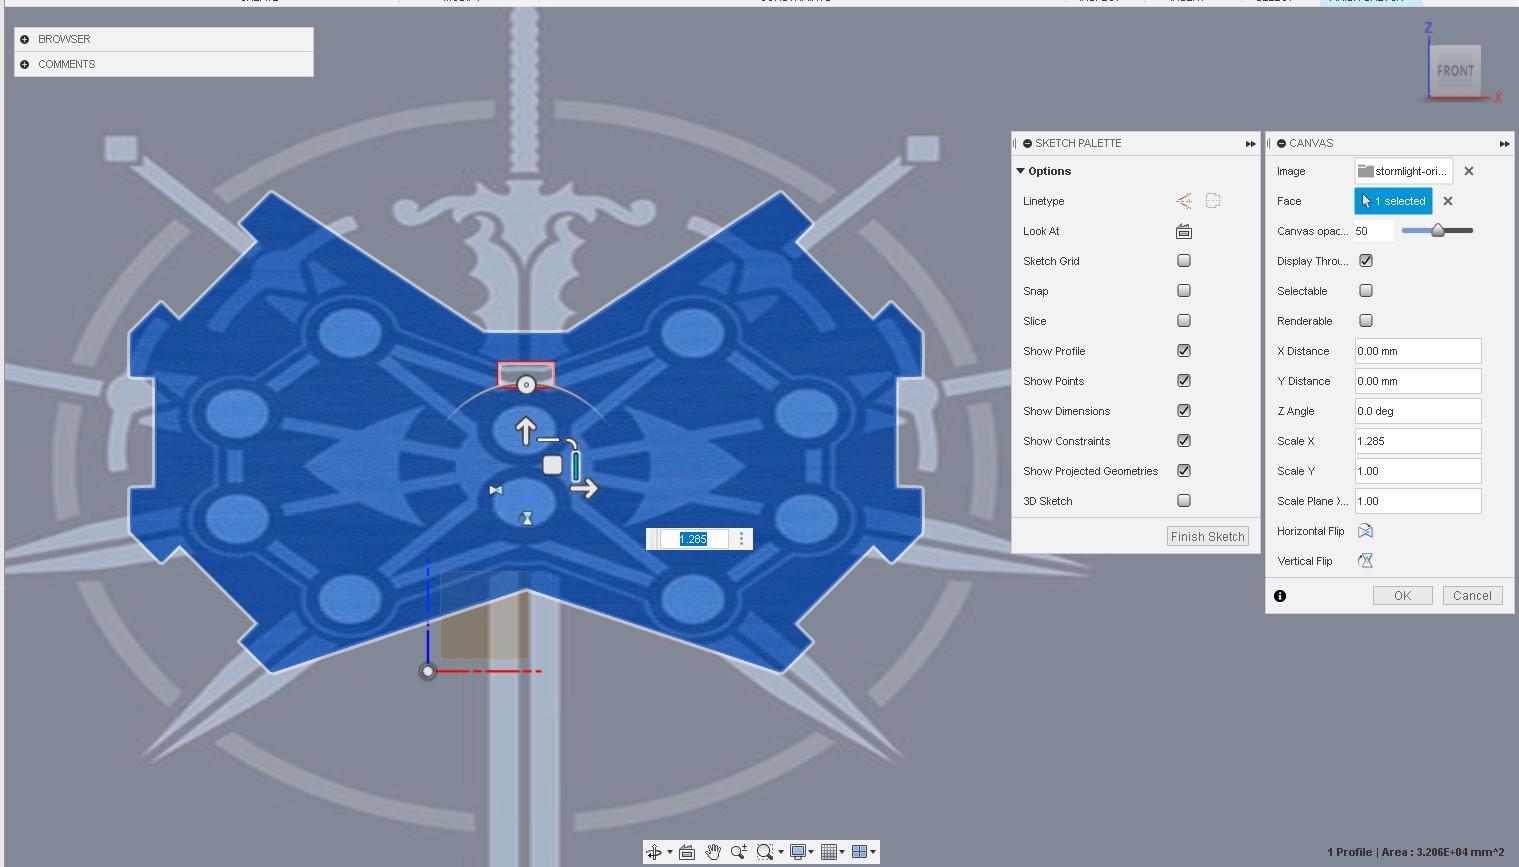Enable the Selectable checkbox

1366,291
